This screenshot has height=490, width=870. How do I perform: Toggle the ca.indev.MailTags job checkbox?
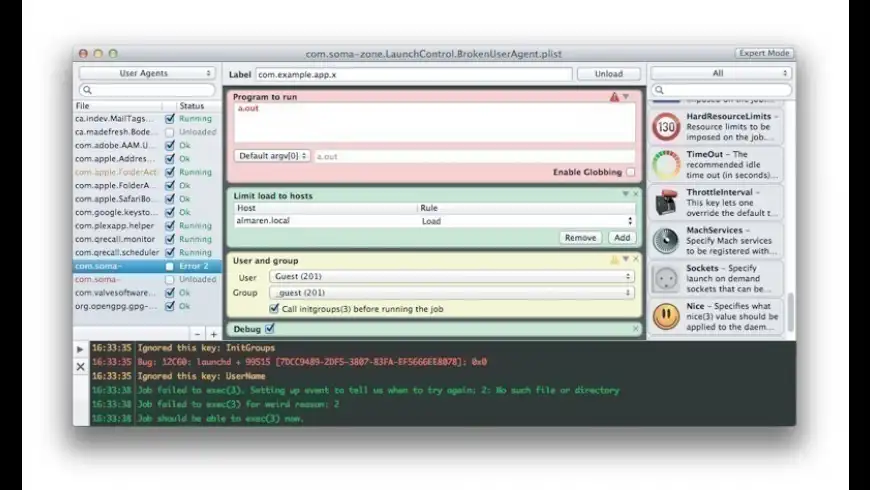[170, 119]
